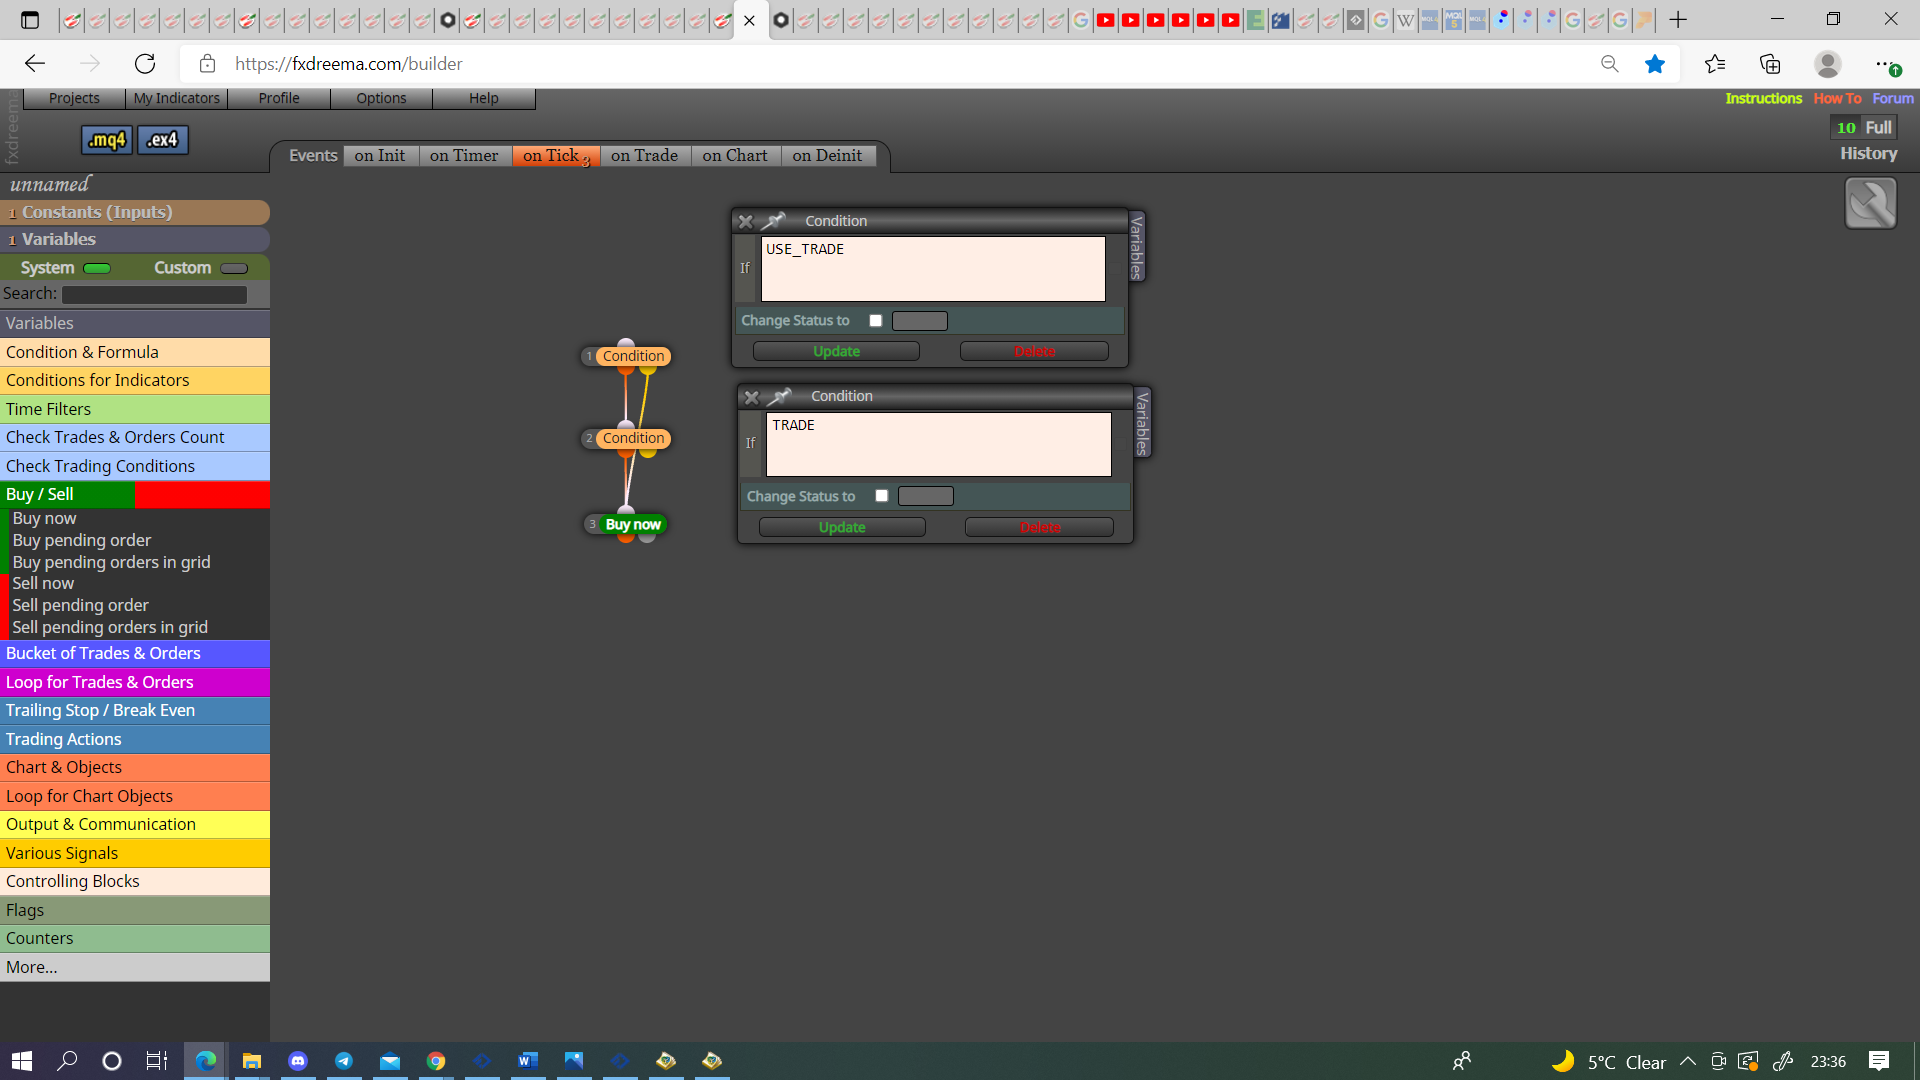Open Variables side tab on USE_TRADE panel
Image resolution: width=1920 pixels, height=1080 pixels.
click(x=1136, y=246)
